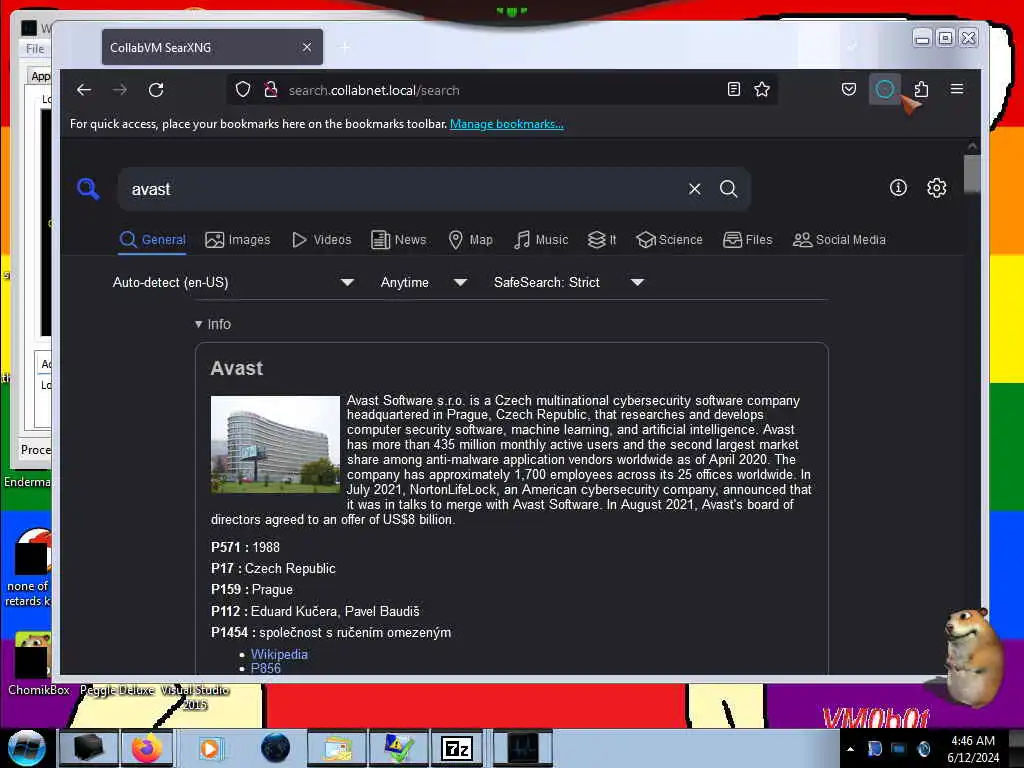This screenshot has height=768, width=1024.
Task: Open the Auto-detect (en-US) language dropdown
Action: click(x=233, y=282)
